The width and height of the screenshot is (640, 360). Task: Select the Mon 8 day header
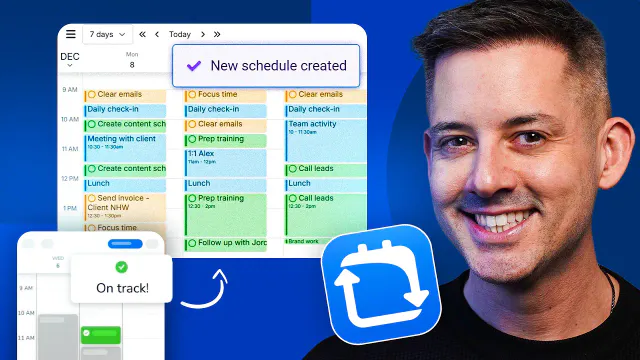coord(132,60)
